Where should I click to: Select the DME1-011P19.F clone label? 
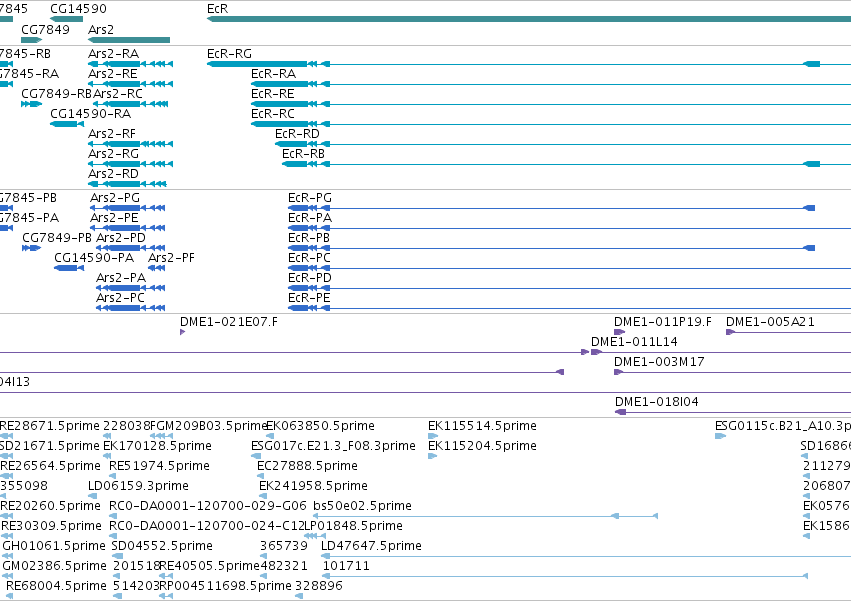click(x=663, y=322)
